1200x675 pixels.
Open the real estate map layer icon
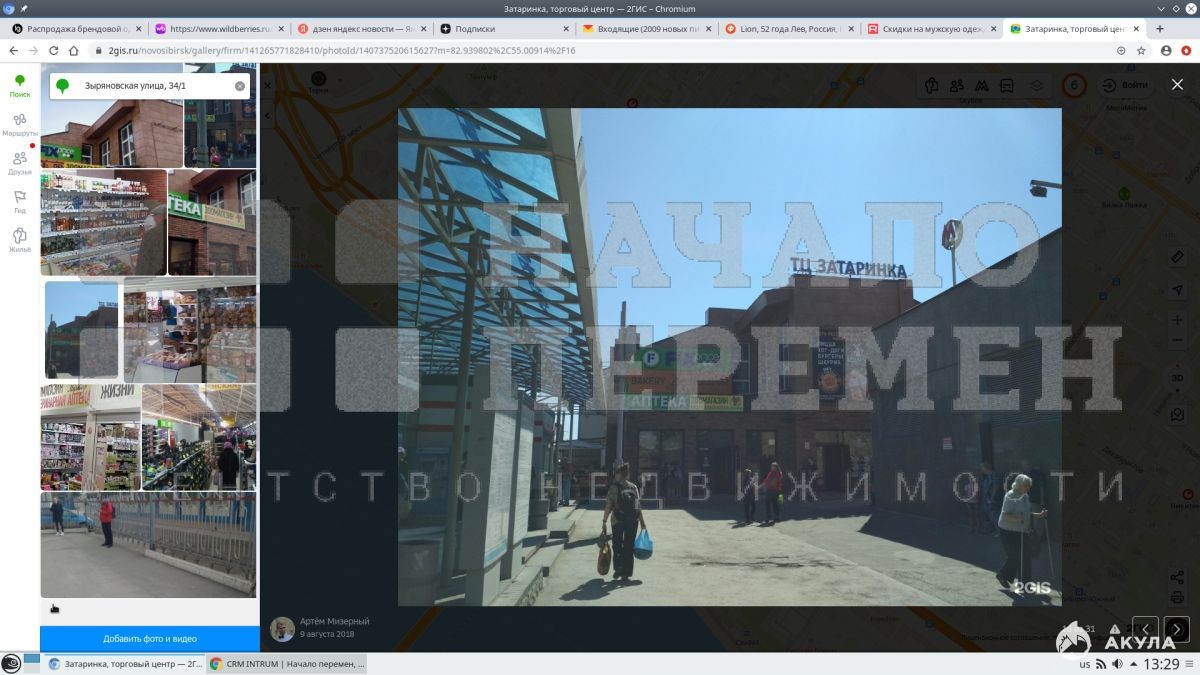(932, 85)
